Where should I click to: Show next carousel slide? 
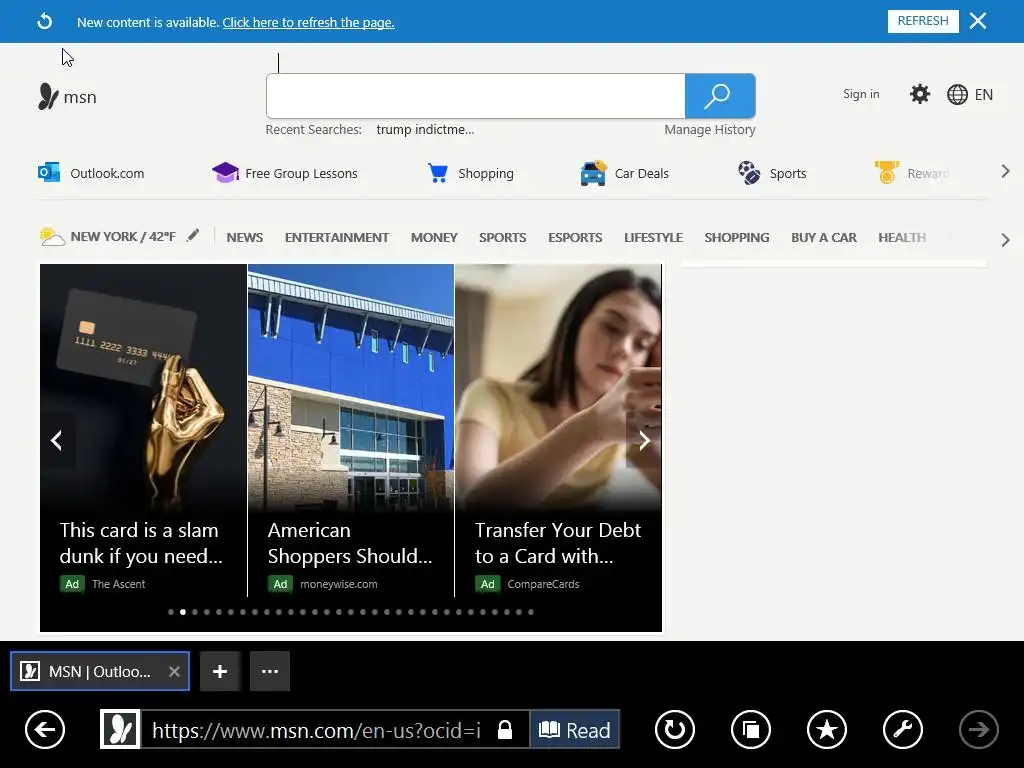coord(644,440)
